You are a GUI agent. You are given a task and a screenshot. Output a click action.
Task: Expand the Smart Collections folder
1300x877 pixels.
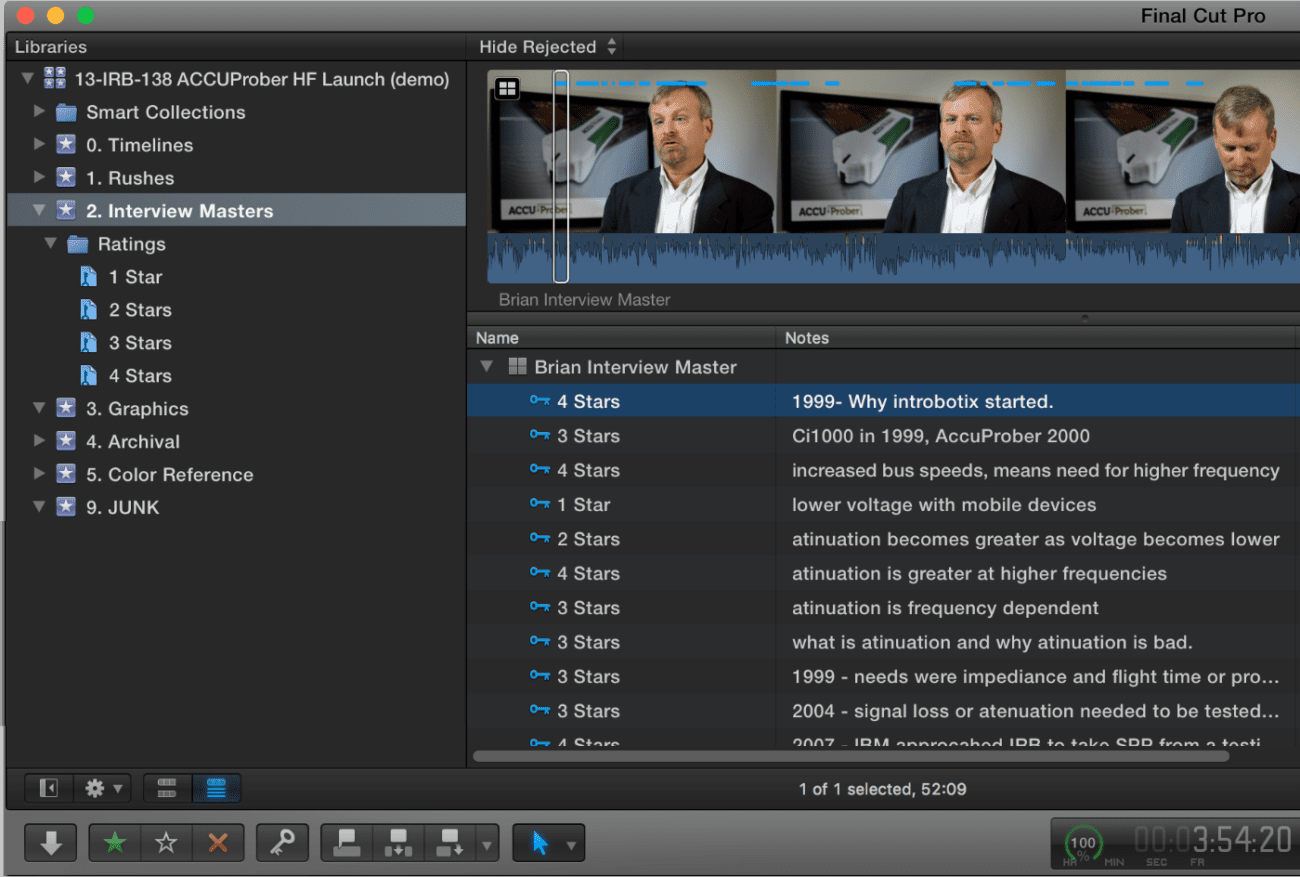(39, 112)
